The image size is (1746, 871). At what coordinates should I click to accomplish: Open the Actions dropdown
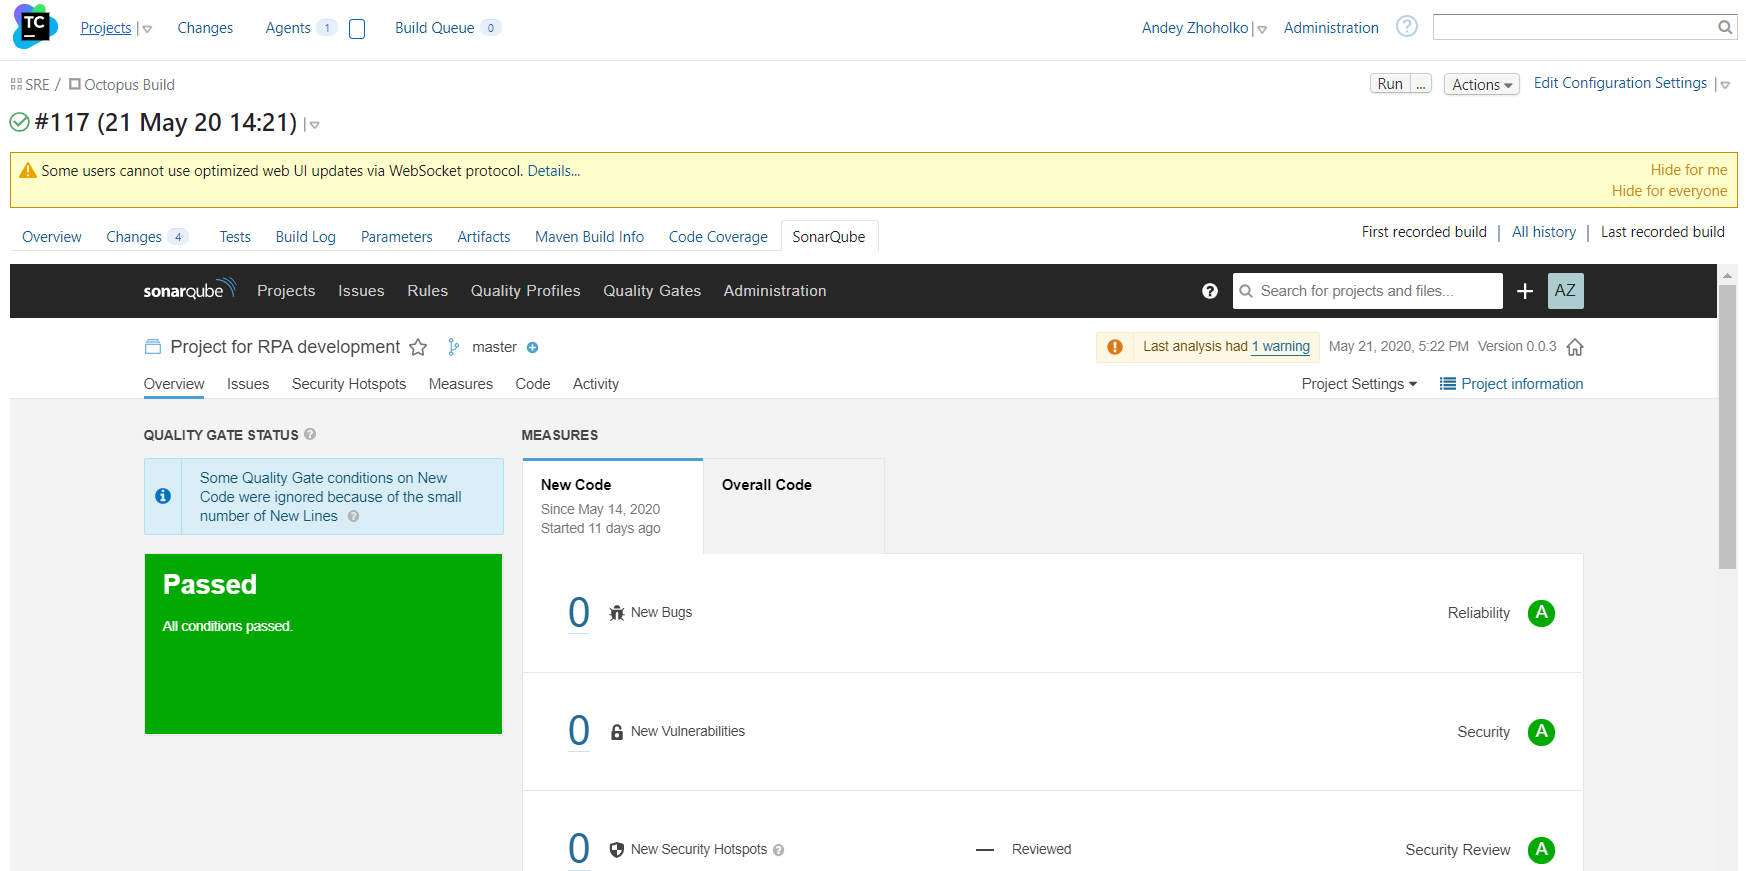[x=1482, y=85]
